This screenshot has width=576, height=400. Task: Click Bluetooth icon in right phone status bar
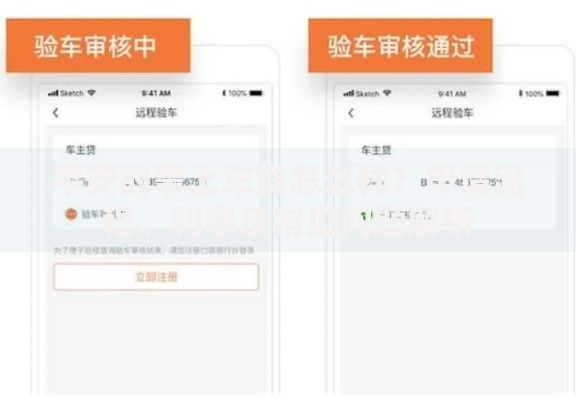pos(520,94)
